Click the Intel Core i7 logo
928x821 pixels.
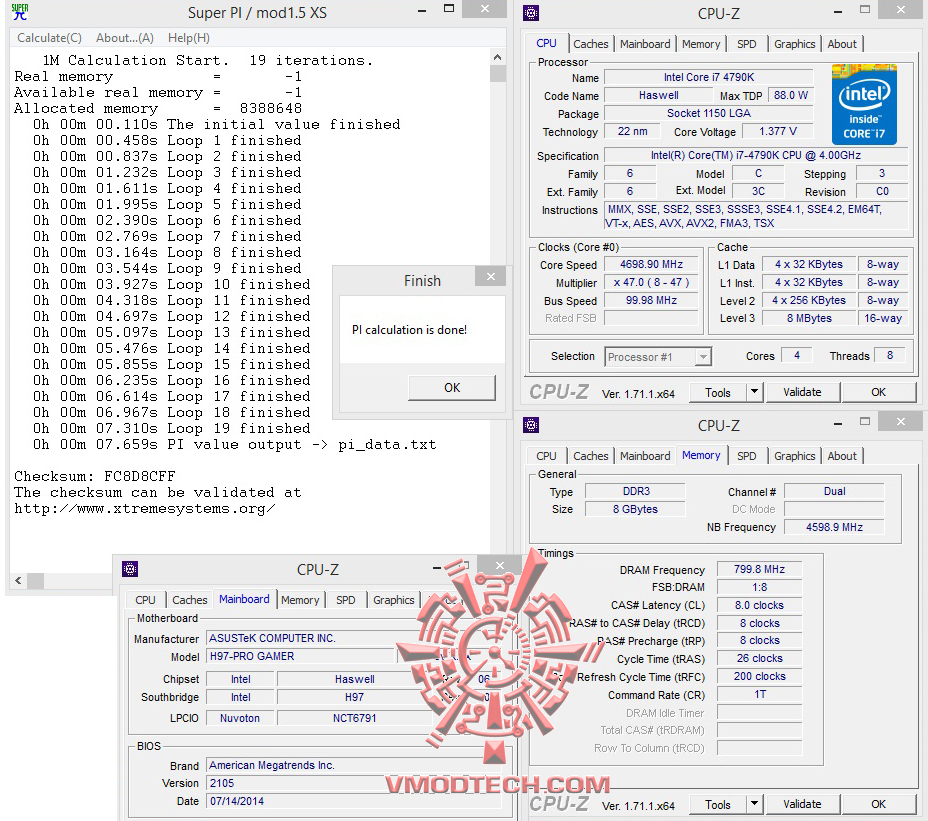[864, 105]
